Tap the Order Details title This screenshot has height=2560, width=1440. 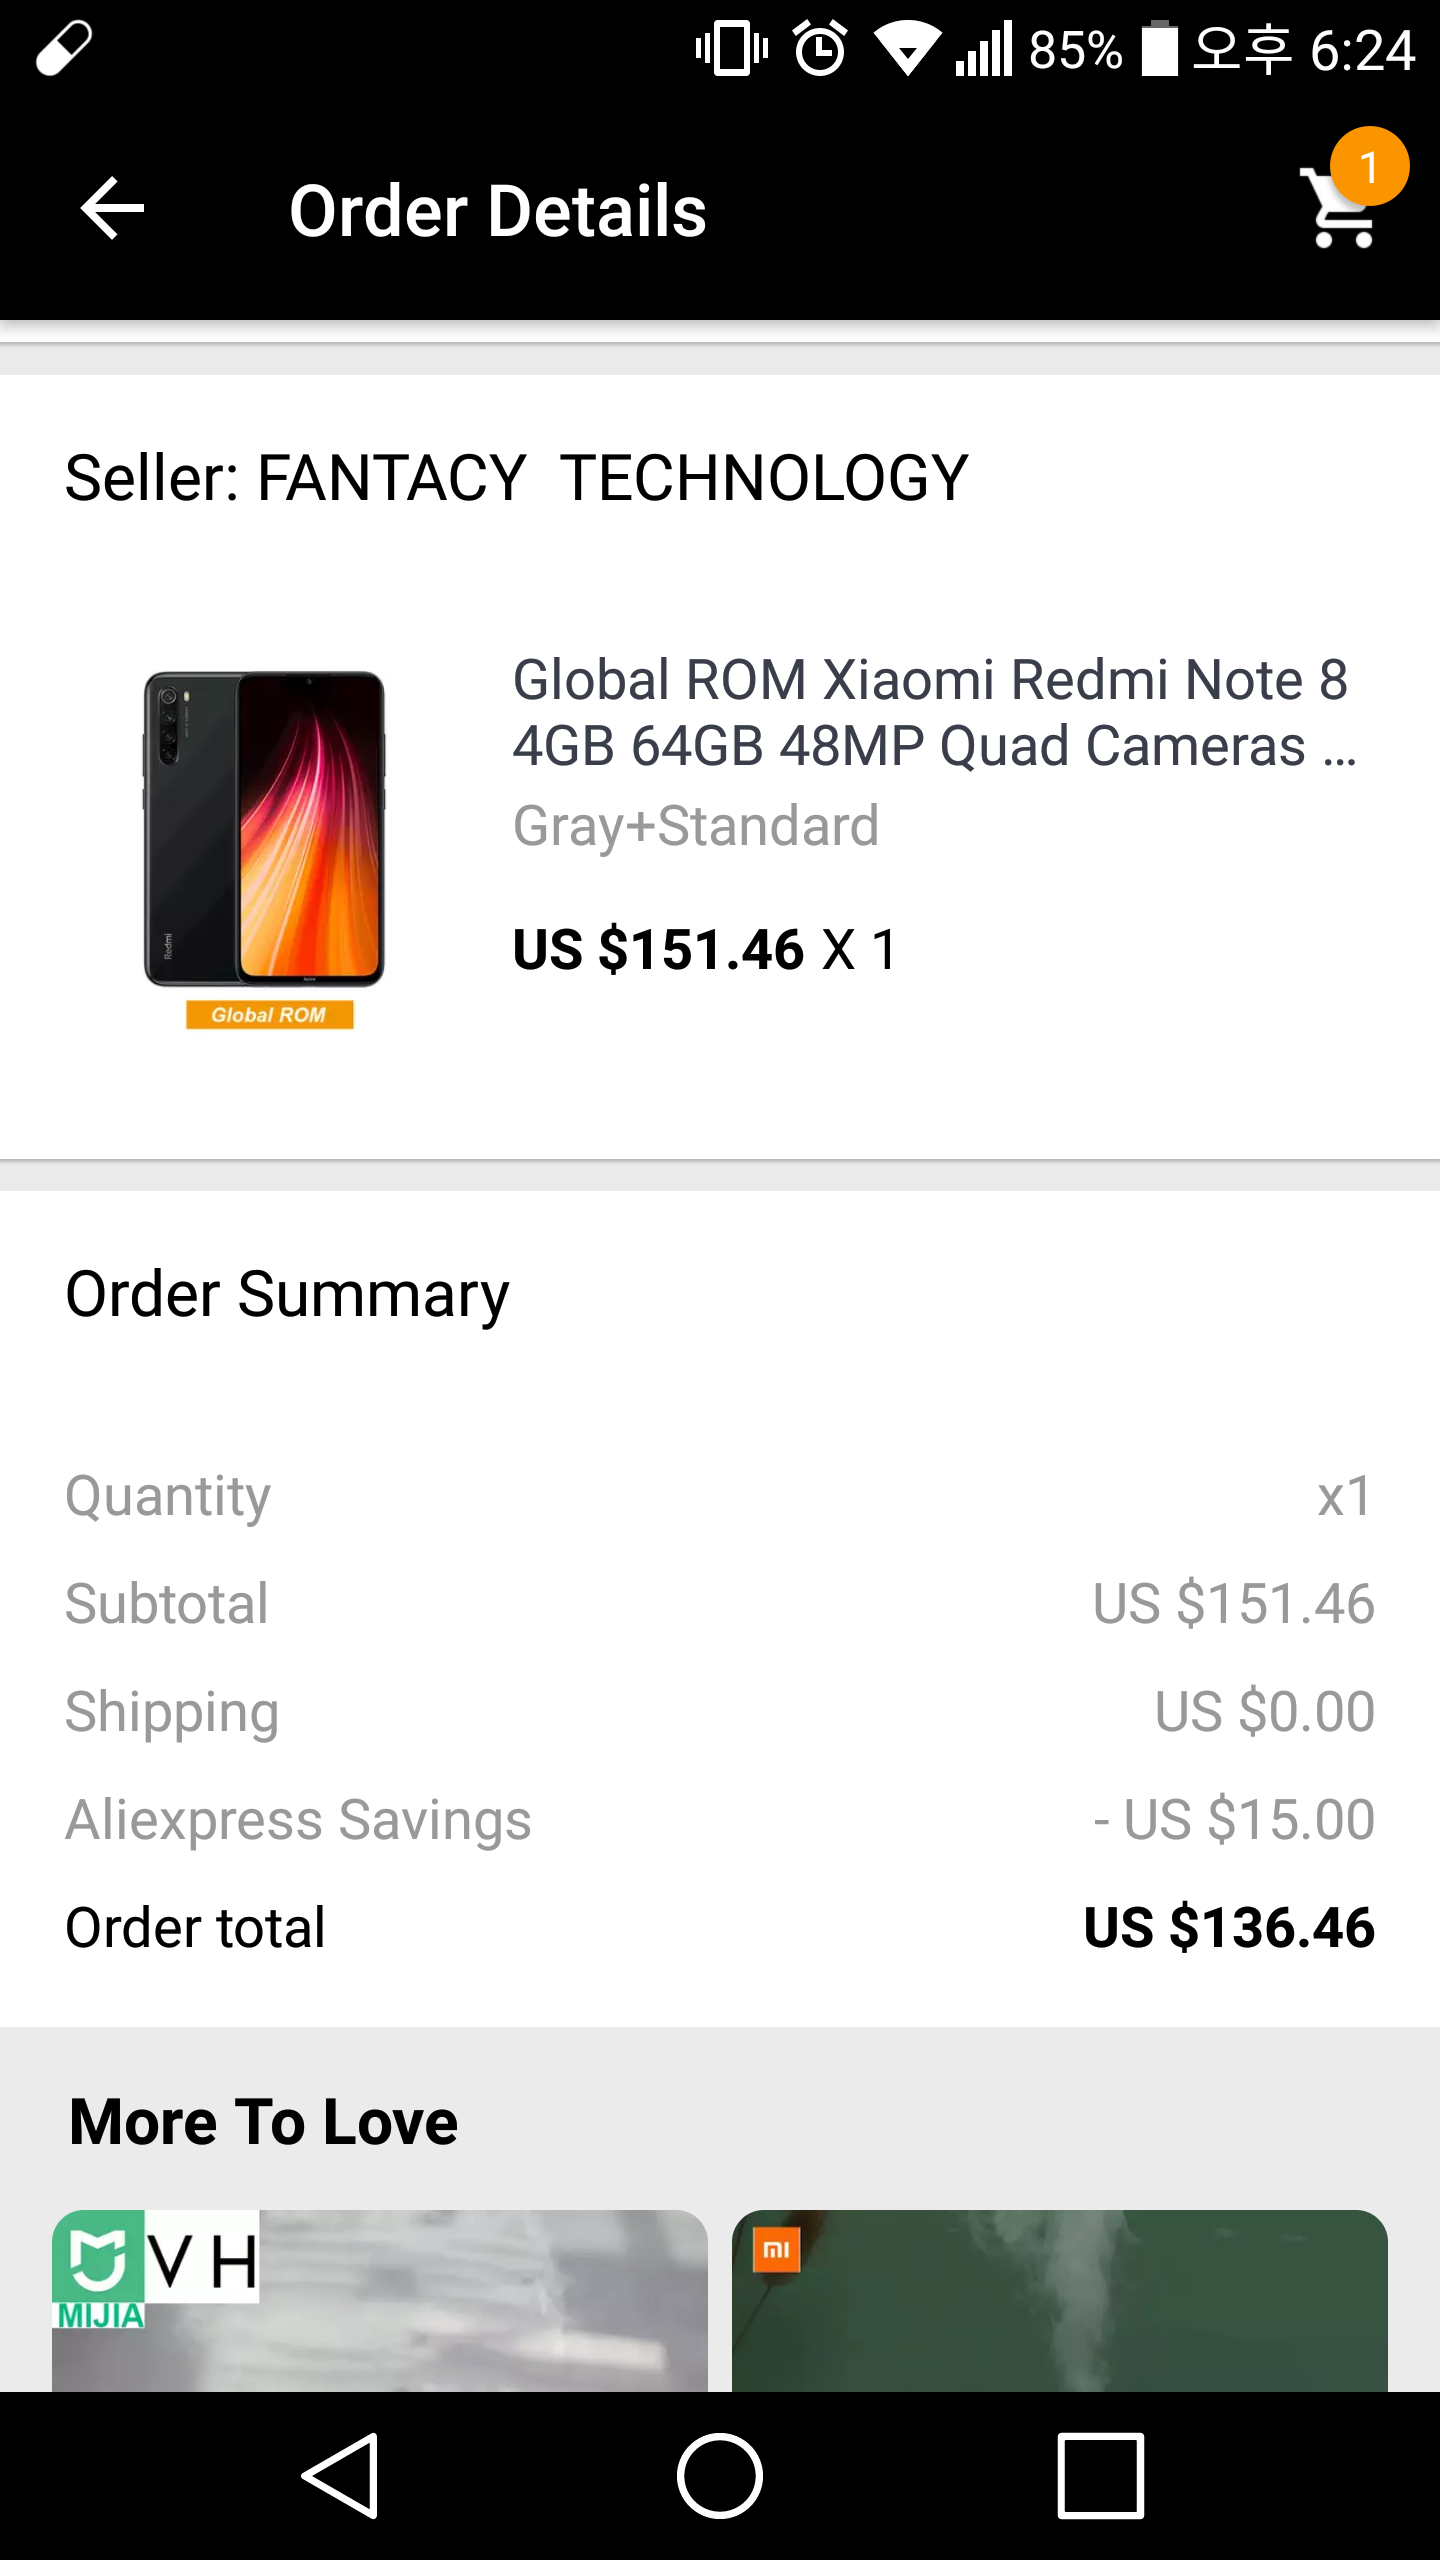[x=498, y=211]
